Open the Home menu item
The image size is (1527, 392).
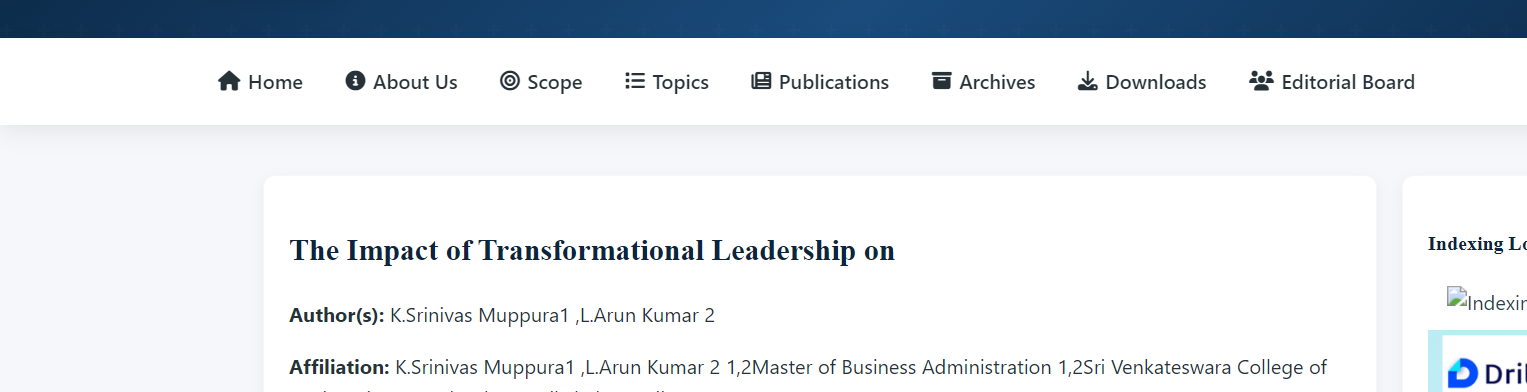point(260,82)
